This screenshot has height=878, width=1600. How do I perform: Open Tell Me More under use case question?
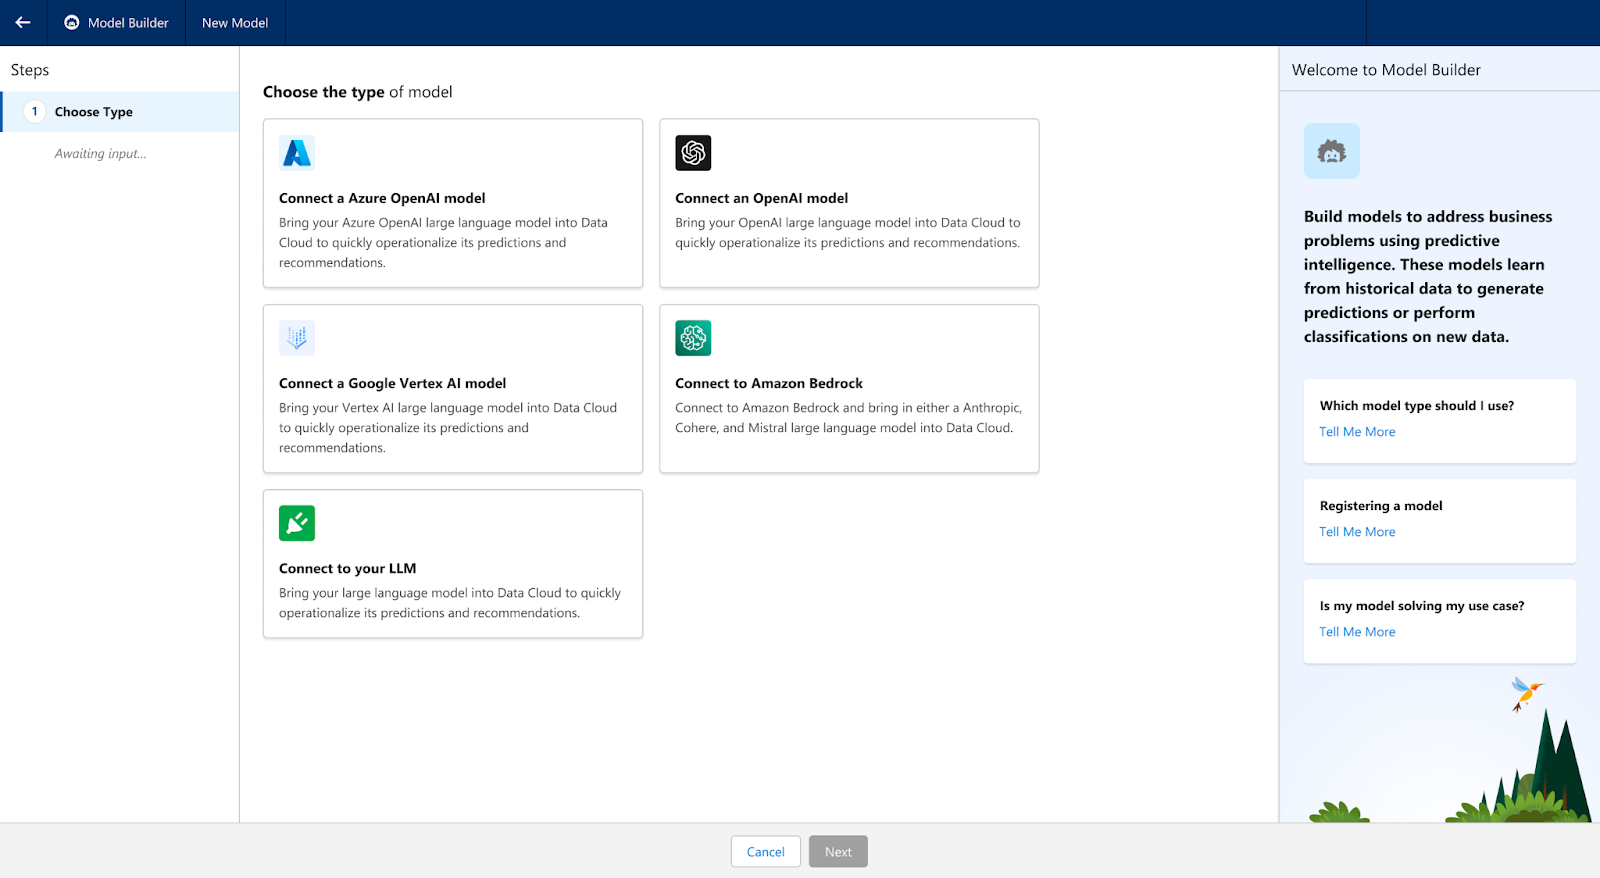(1357, 632)
